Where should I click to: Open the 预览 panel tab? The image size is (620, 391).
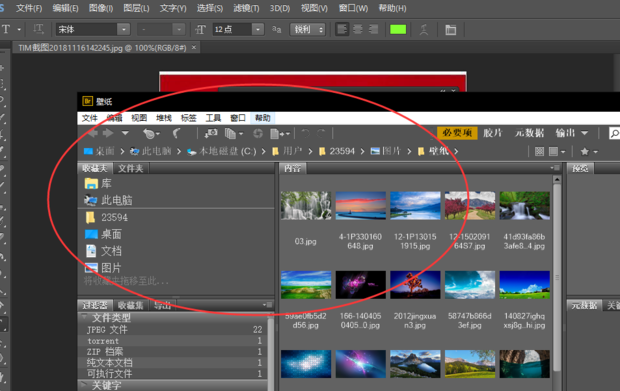[x=580, y=168]
